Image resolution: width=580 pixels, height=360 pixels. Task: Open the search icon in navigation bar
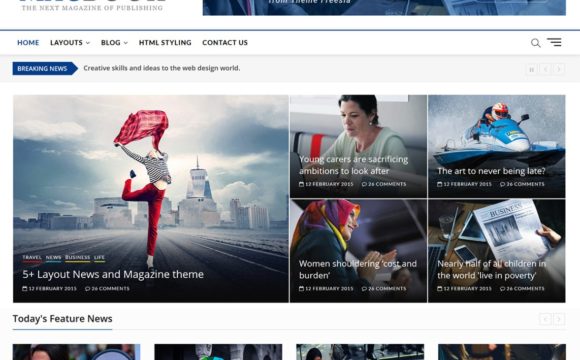click(536, 43)
